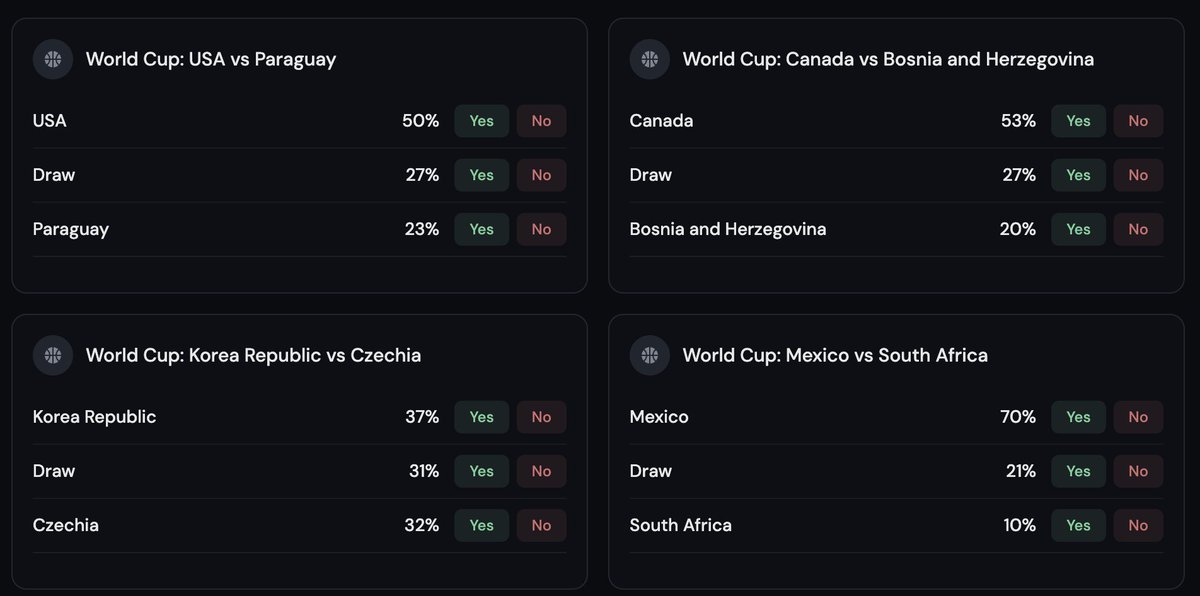Open the Mexico vs South Africa market title
Screen dimensions: 1200x596
pyautogui.click(x=835, y=355)
